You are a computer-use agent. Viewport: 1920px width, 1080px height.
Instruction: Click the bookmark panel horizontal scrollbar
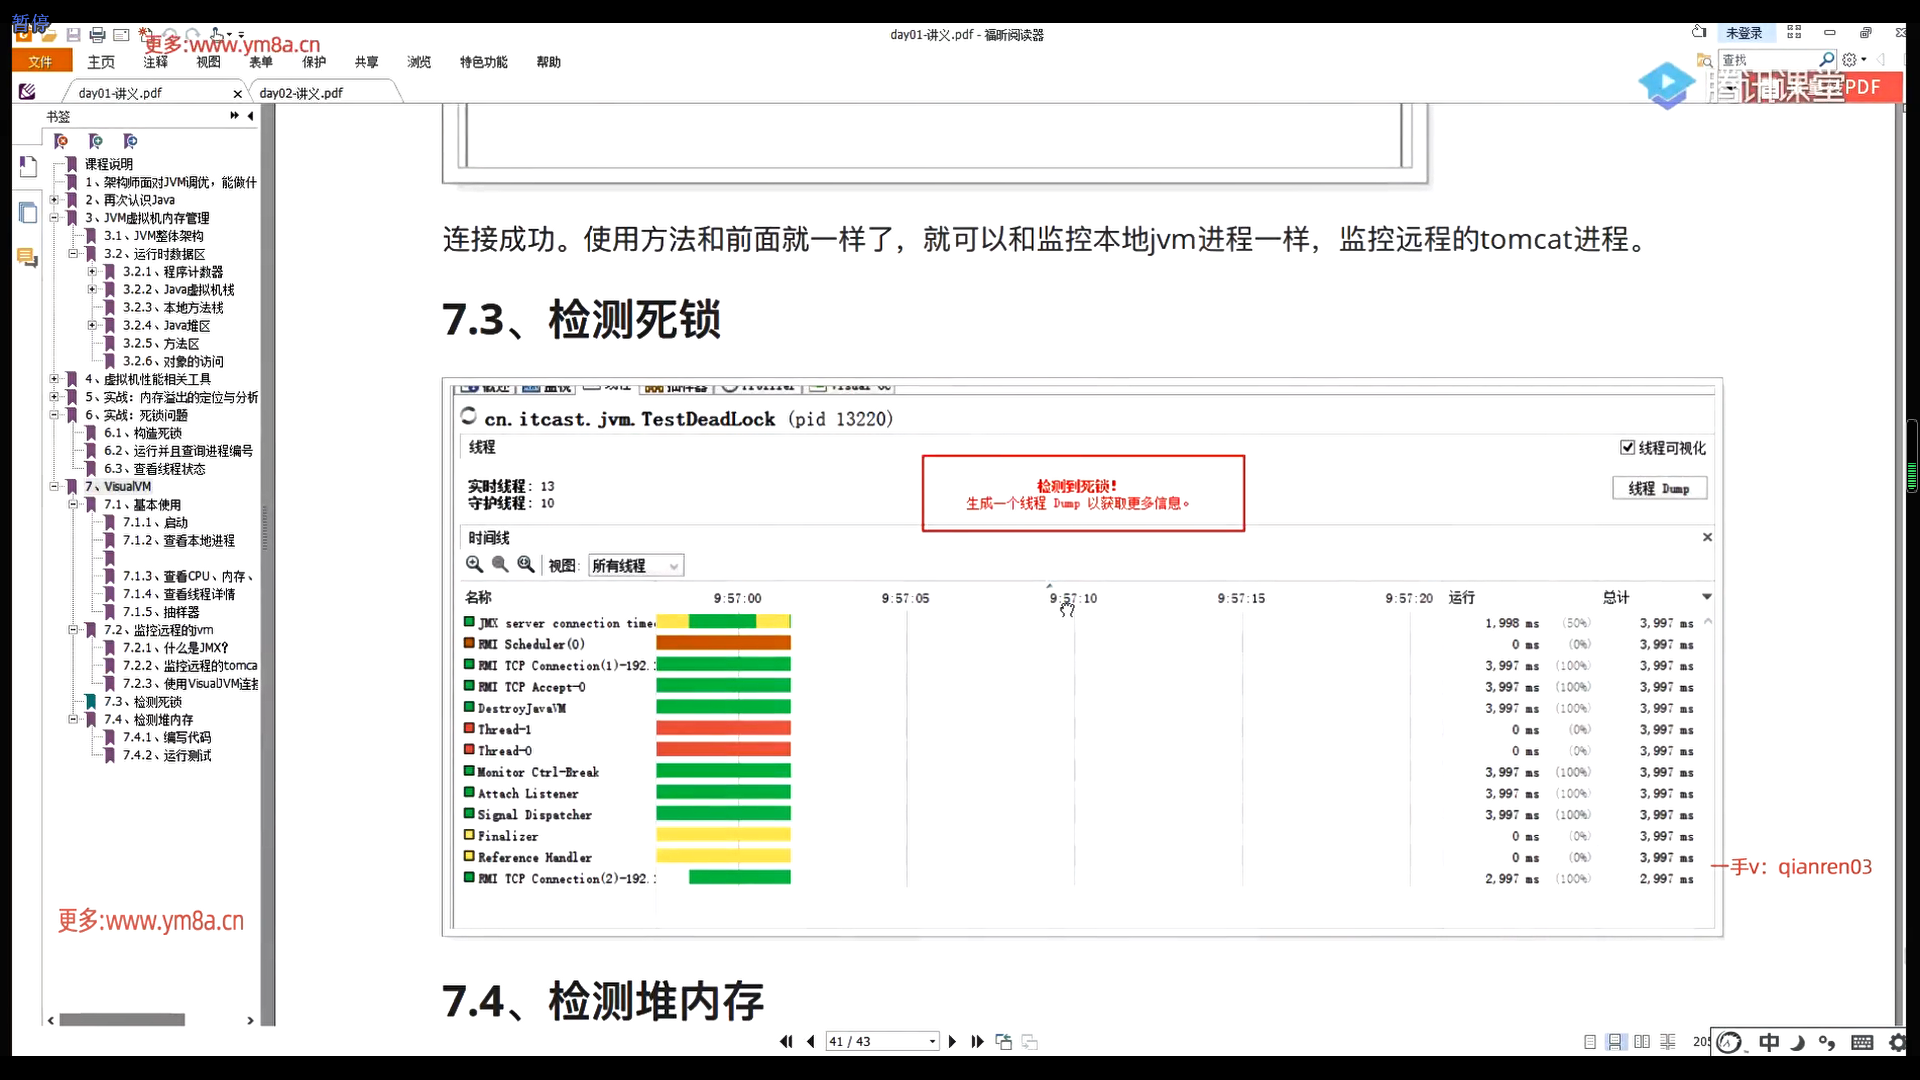pos(122,1020)
